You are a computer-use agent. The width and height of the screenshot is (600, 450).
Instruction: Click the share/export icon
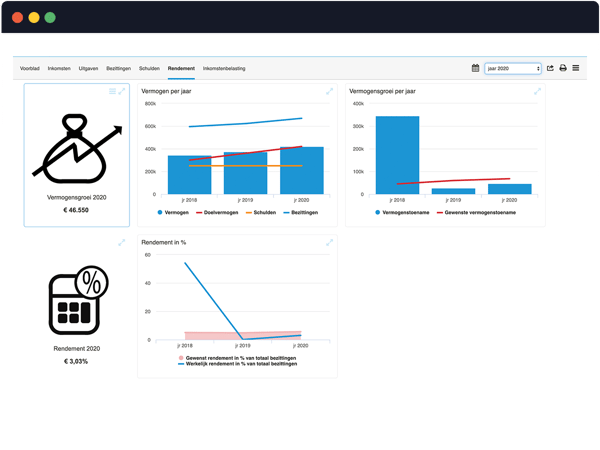550,68
